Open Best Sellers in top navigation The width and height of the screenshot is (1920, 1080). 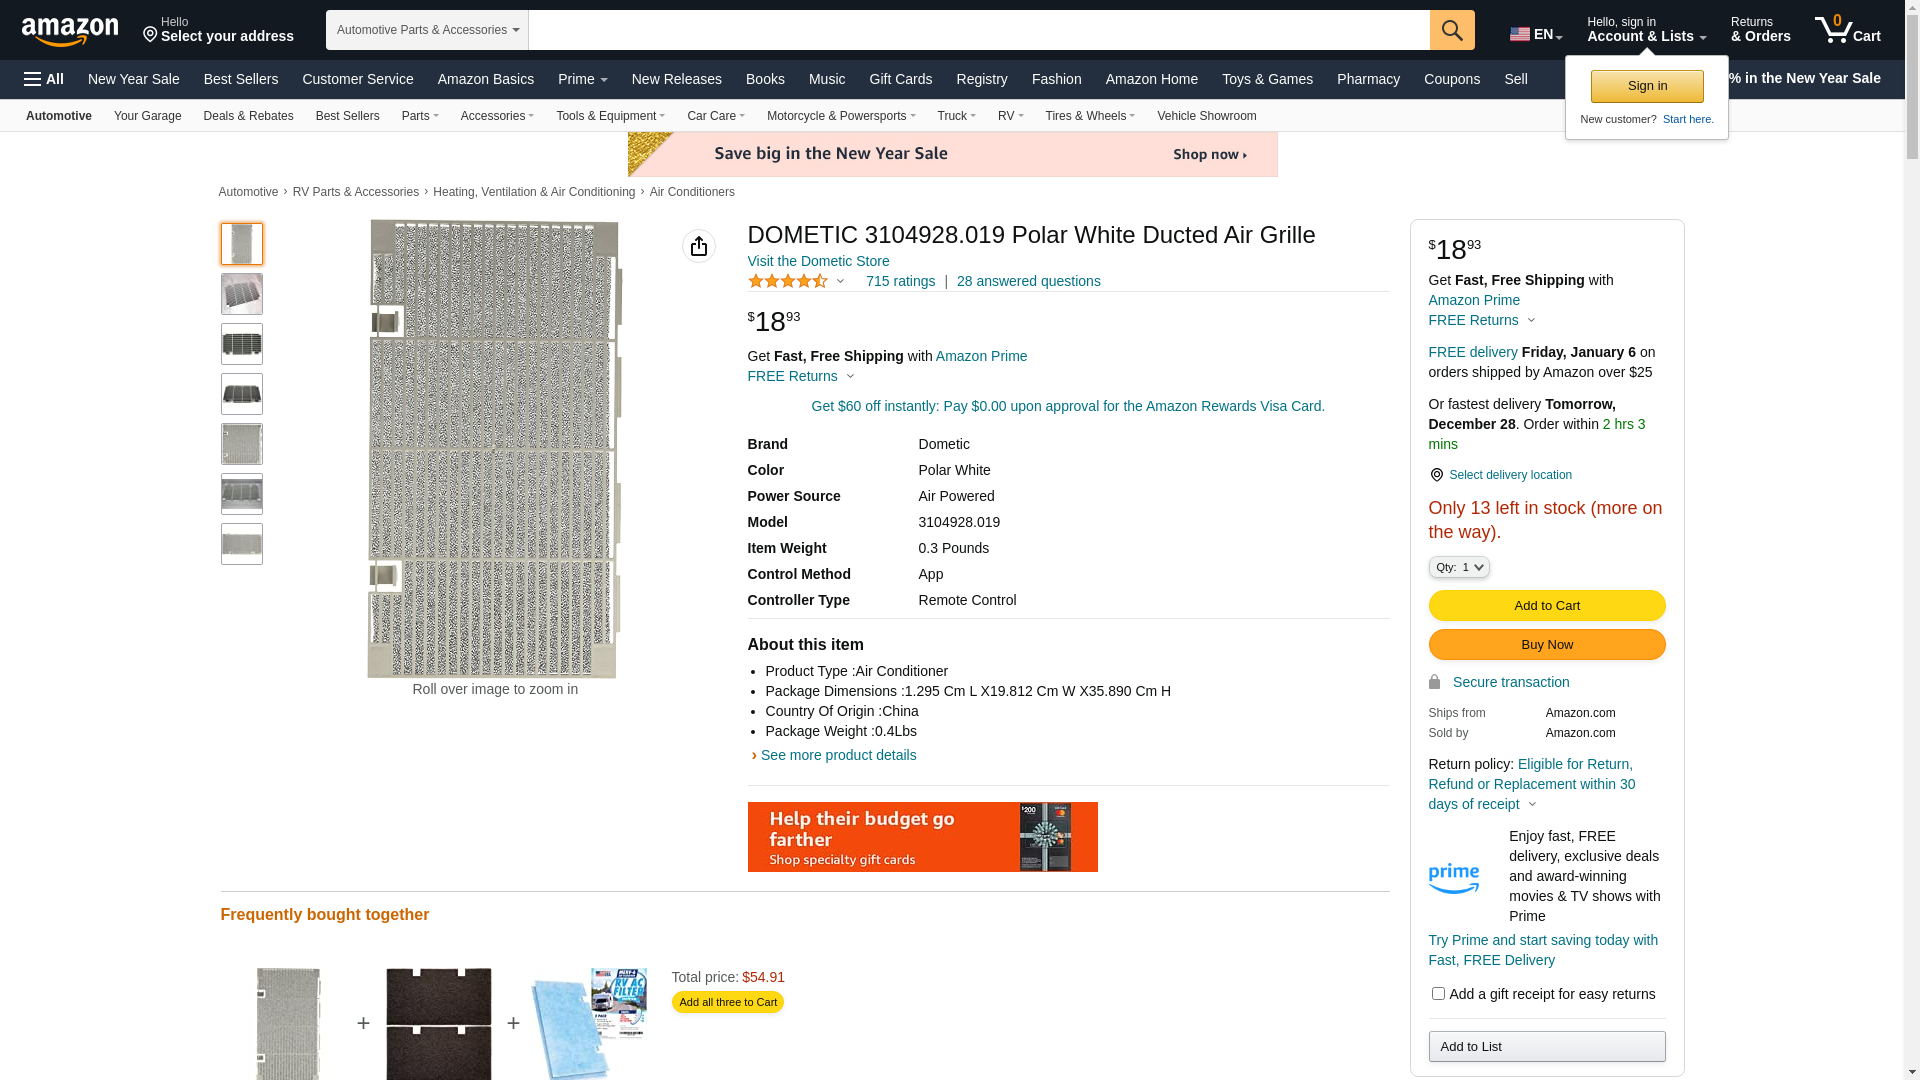click(x=241, y=79)
